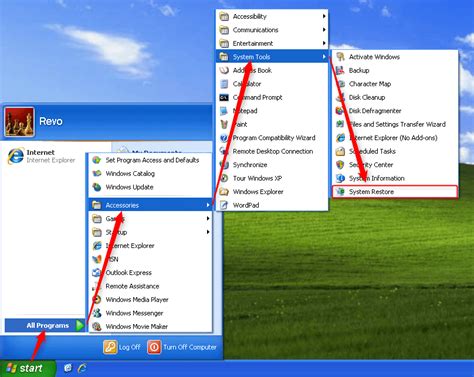Viewport: 474px width, 377px height.
Task: Open the Windows Catalog icon
Action: (97, 173)
